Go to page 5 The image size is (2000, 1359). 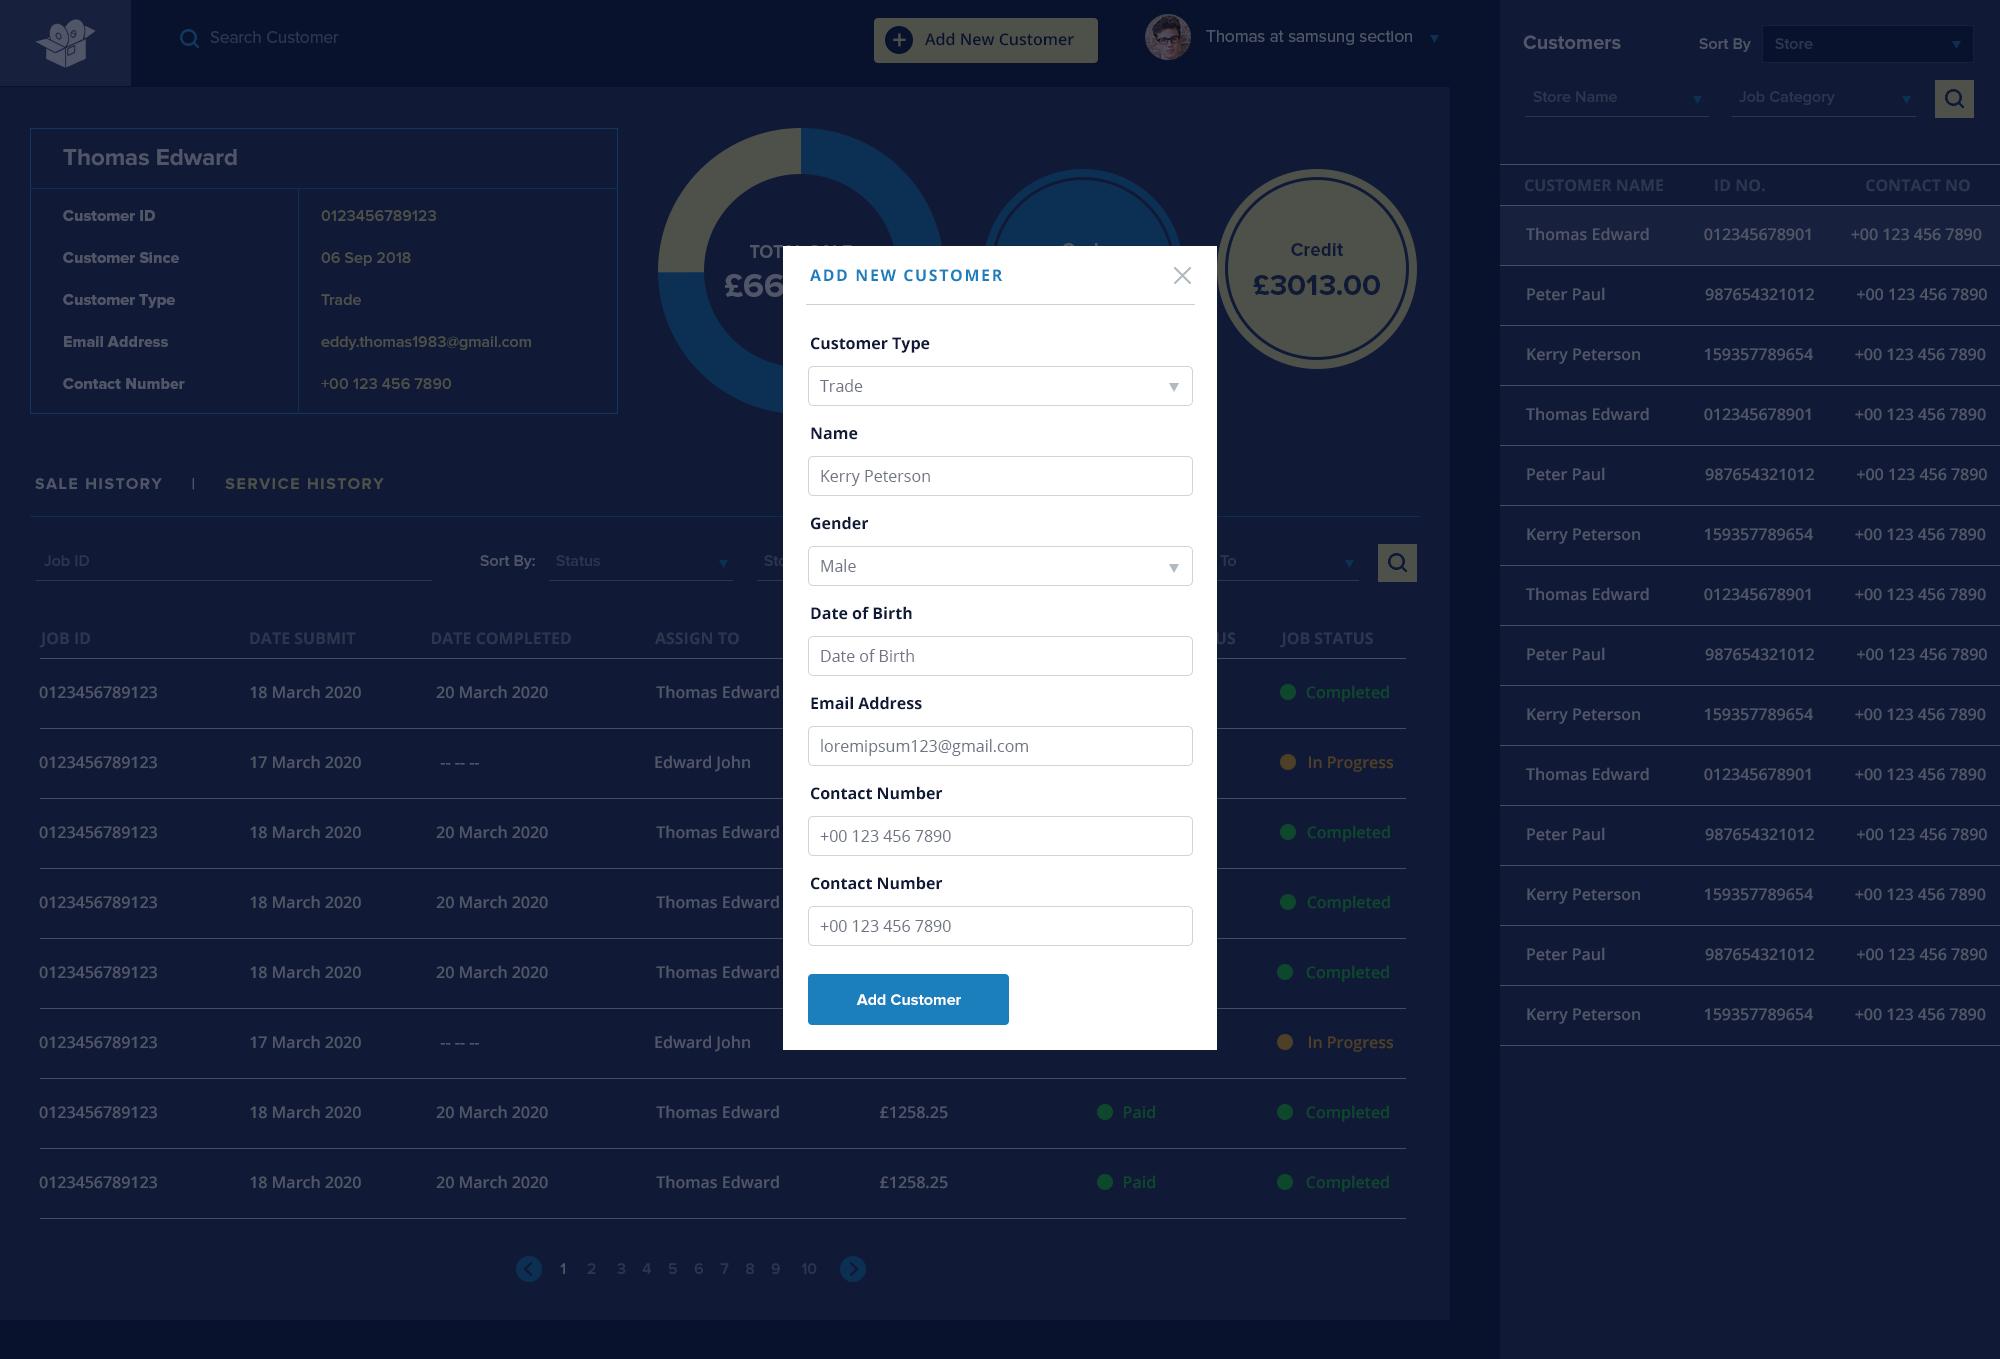(672, 1269)
